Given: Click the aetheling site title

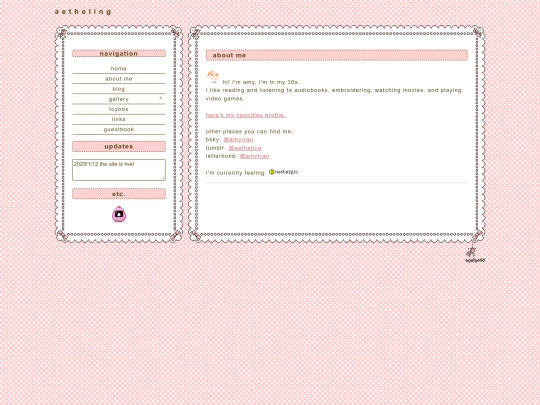Looking at the screenshot, I should [83, 12].
